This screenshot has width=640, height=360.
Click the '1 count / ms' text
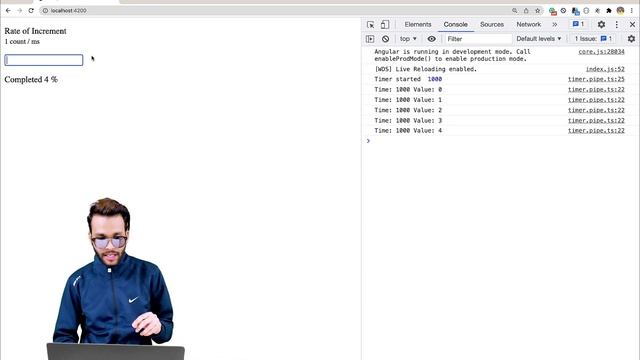click(22, 42)
